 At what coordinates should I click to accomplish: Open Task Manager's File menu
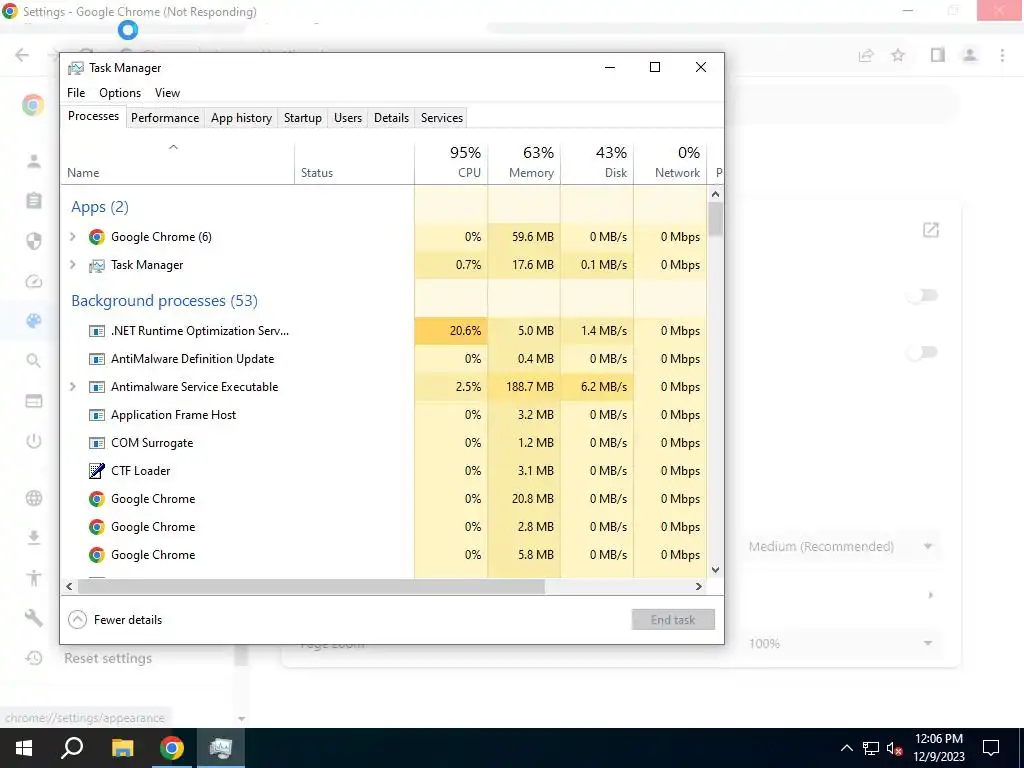(76, 93)
